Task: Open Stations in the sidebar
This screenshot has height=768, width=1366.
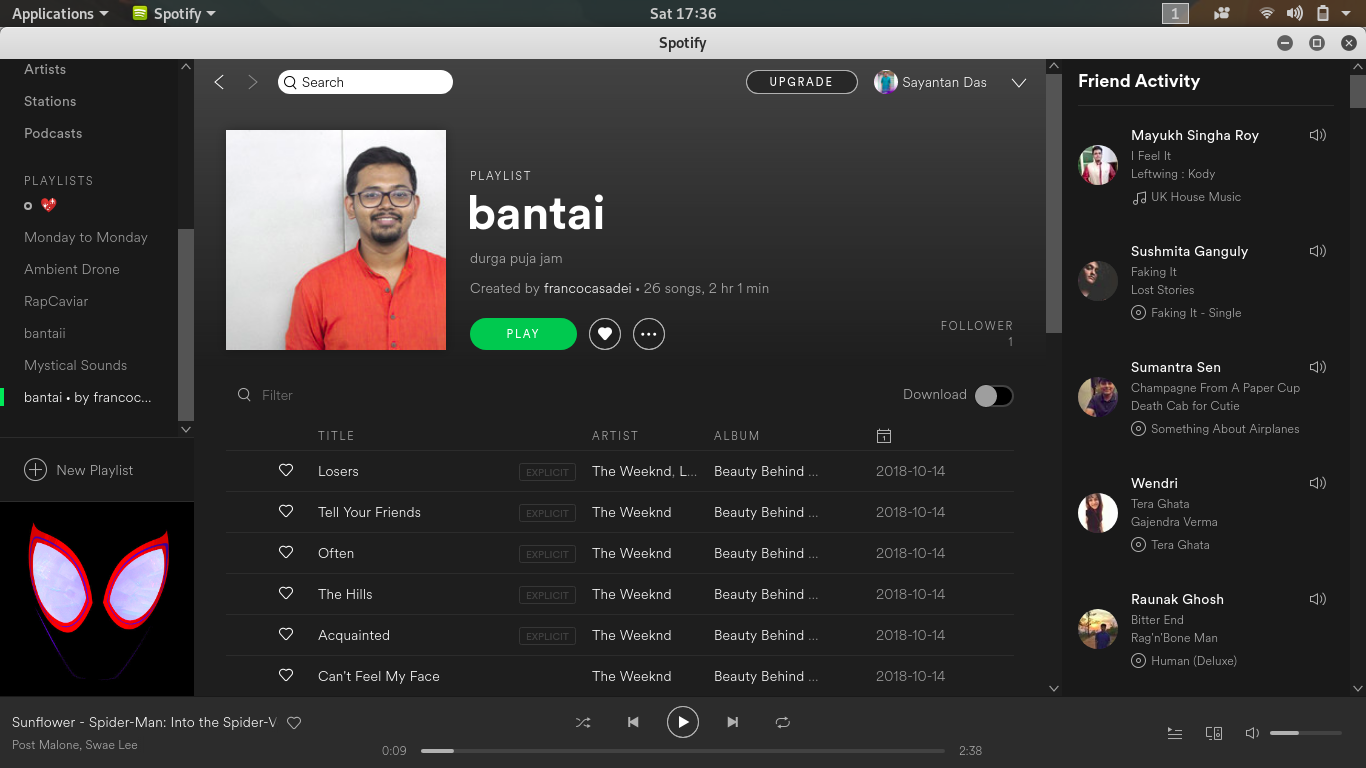Action: click(50, 101)
